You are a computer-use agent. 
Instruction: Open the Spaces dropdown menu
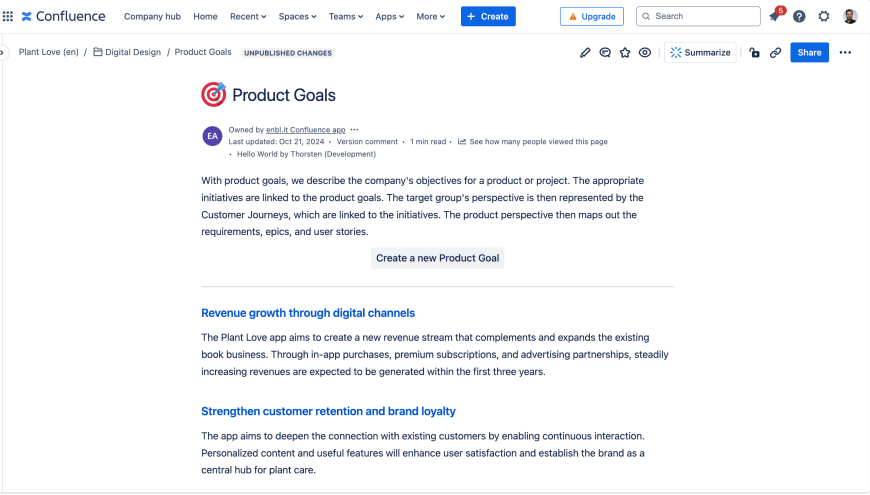[x=297, y=16]
